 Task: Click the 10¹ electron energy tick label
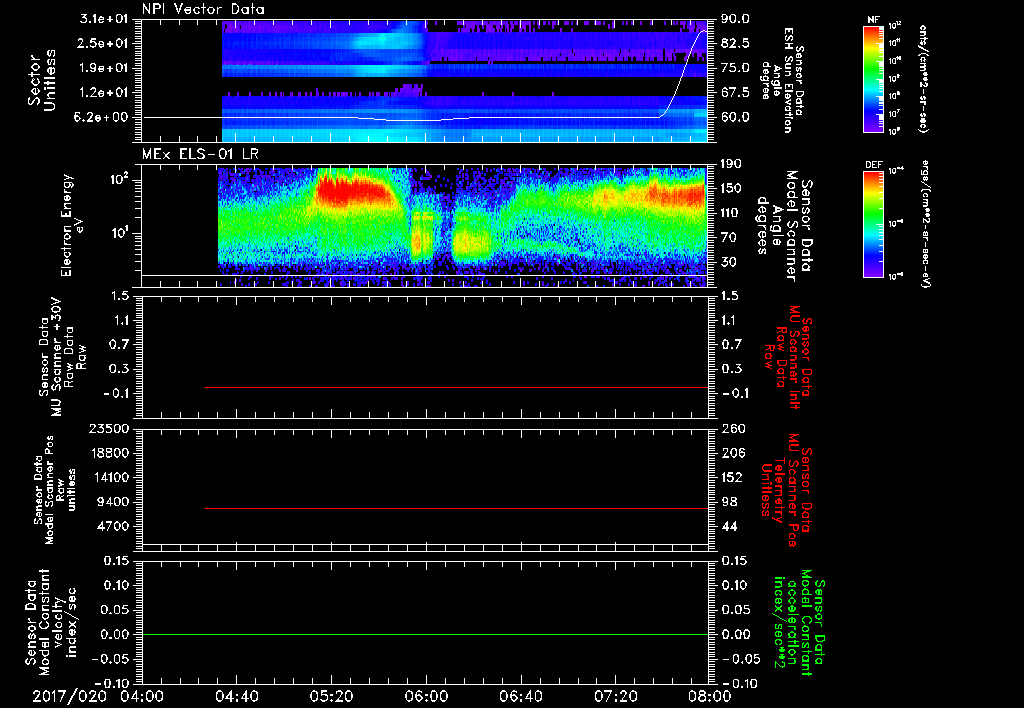point(119,233)
